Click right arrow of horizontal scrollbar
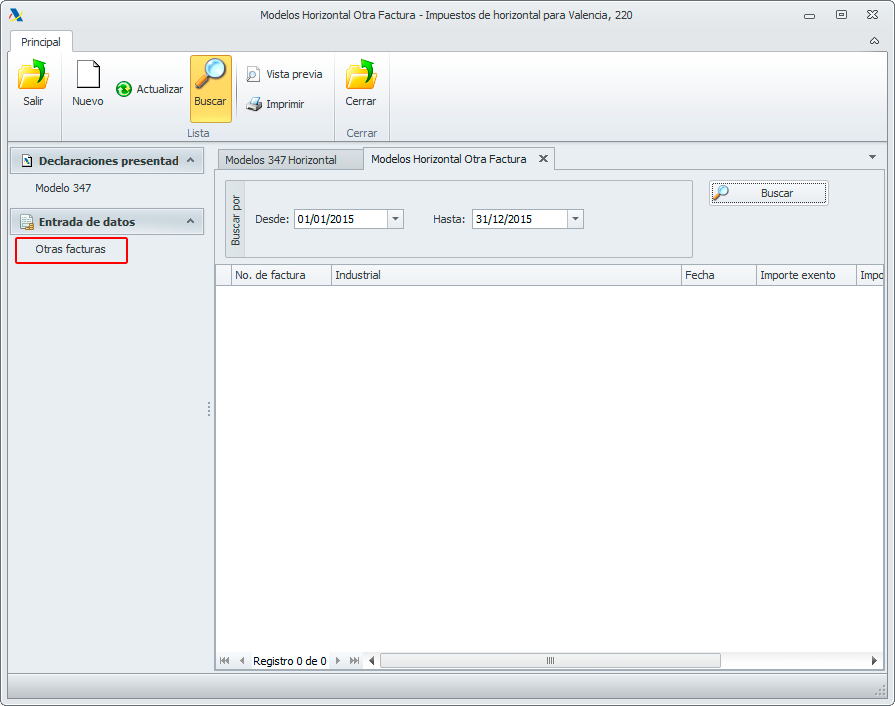Screen dimensions: 895x706 (874, 660)
